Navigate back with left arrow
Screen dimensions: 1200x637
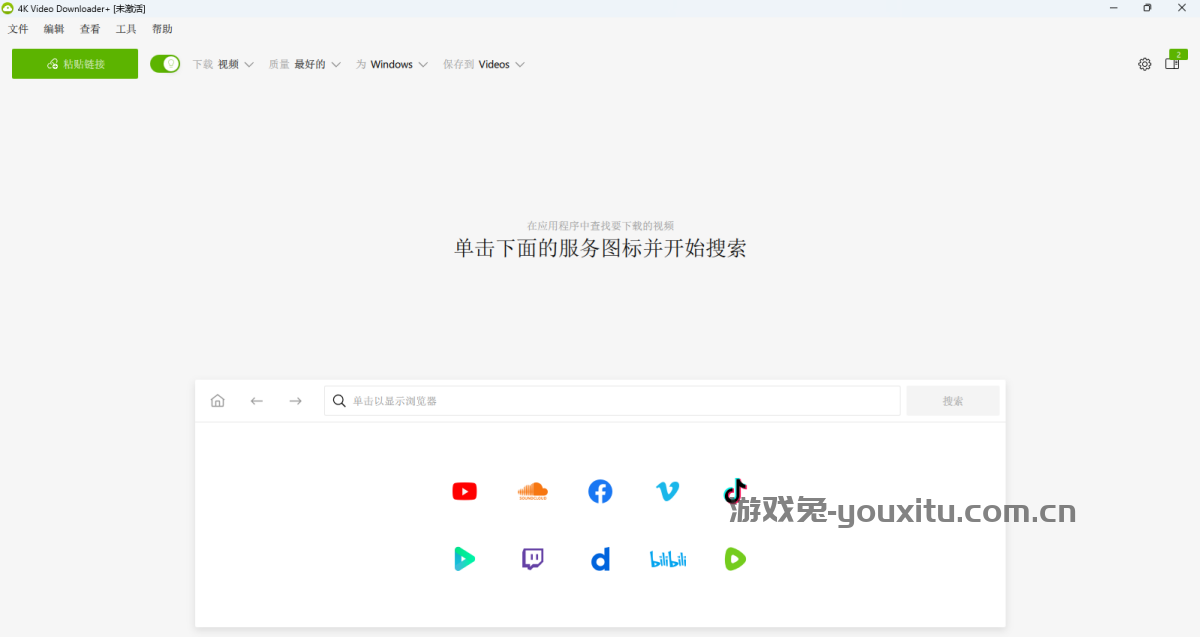pyautogui.click(x=256, y=401)
